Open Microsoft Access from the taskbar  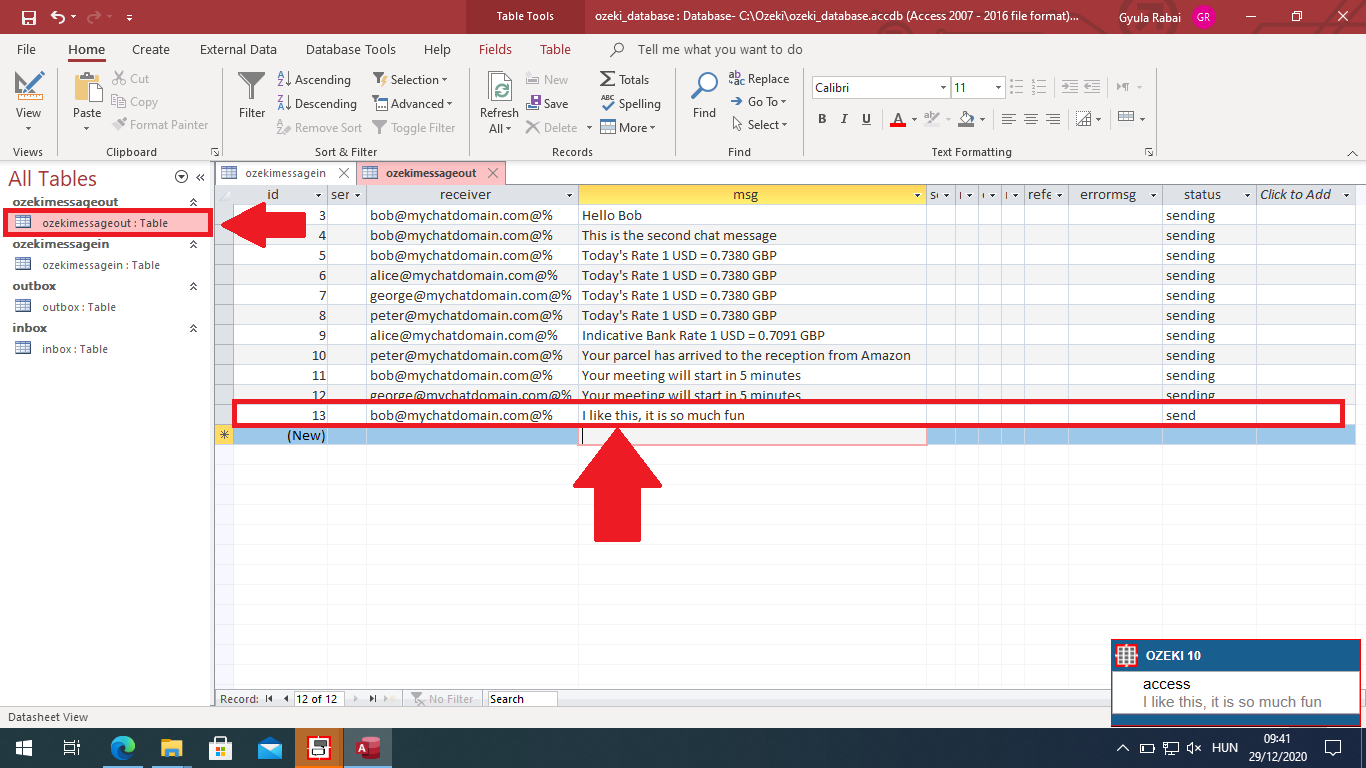[x=367, y=748]
